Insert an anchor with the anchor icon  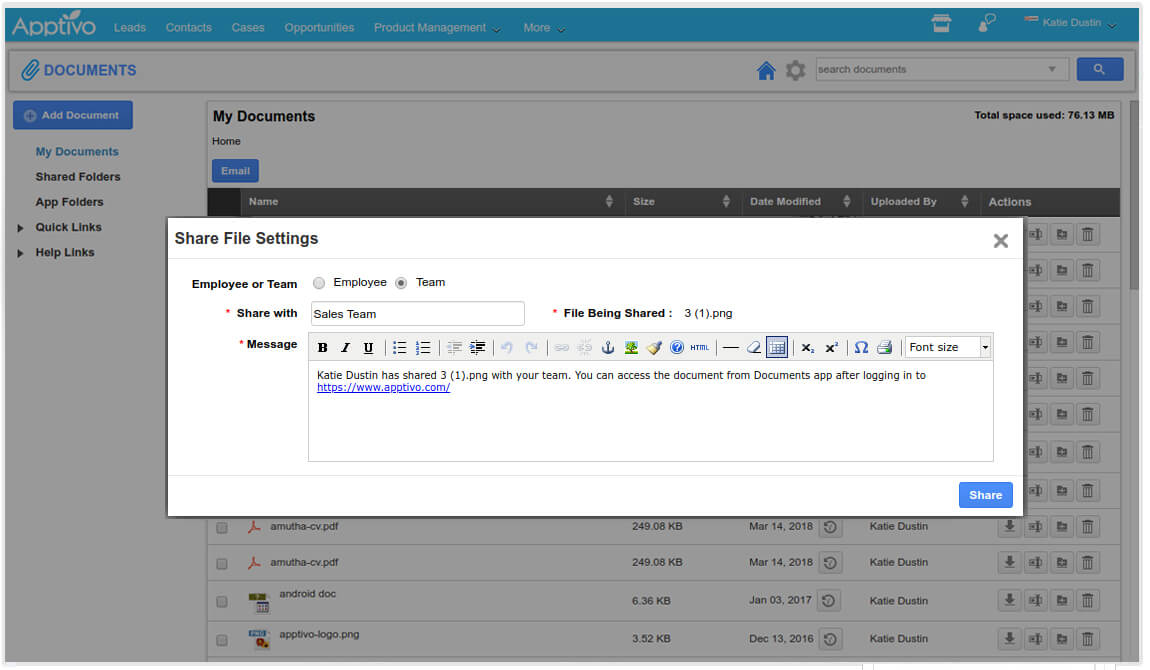pyautogui.click(x=607, y=348)
